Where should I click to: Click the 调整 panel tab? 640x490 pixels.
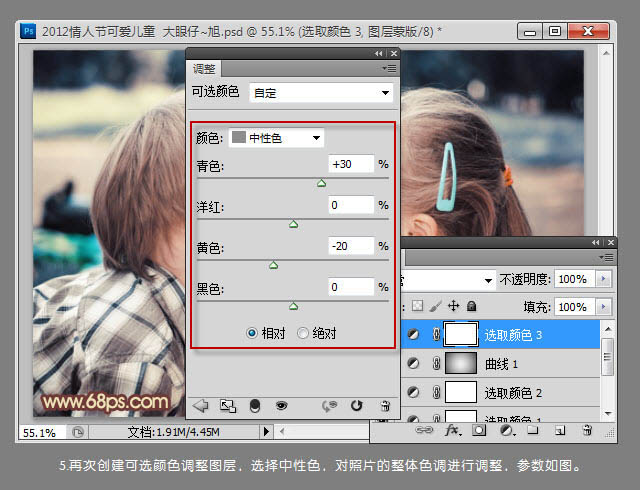(204, 69)
